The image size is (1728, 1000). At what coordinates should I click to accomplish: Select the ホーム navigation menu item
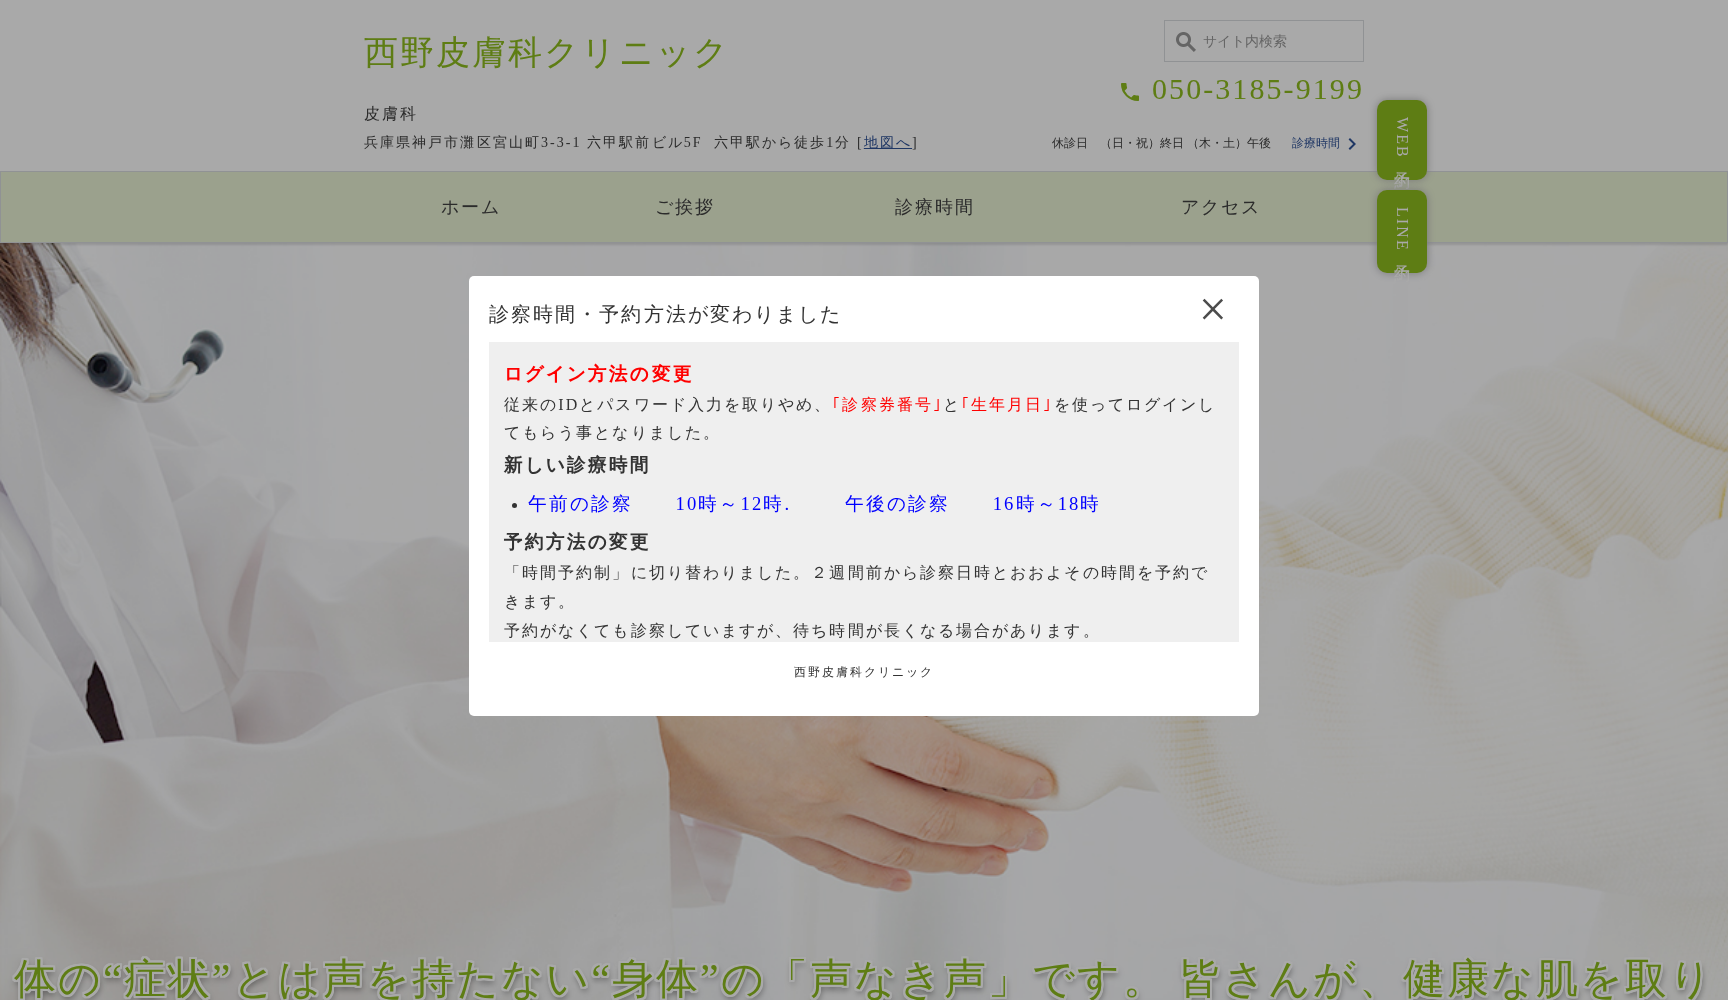point(470,207)
